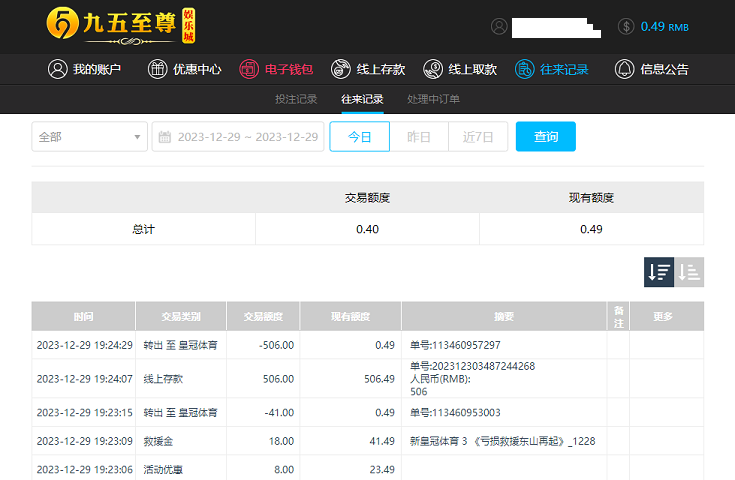Sort records in descending order
The image size is (735, 480).
(659, 272)
